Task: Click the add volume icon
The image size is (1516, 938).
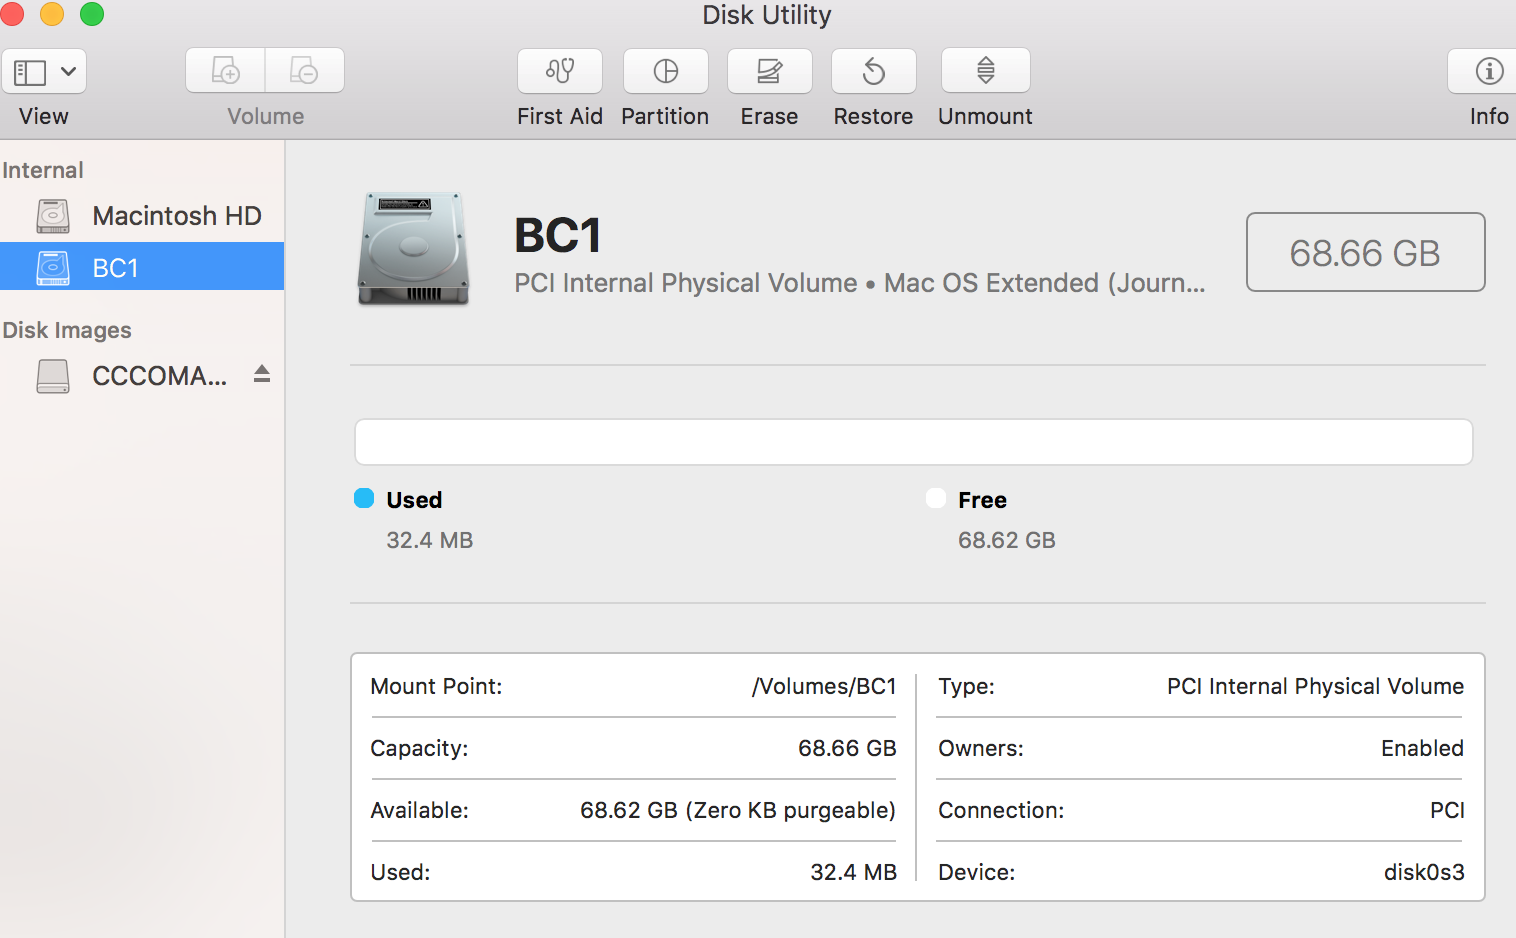Action: (226, 71)
